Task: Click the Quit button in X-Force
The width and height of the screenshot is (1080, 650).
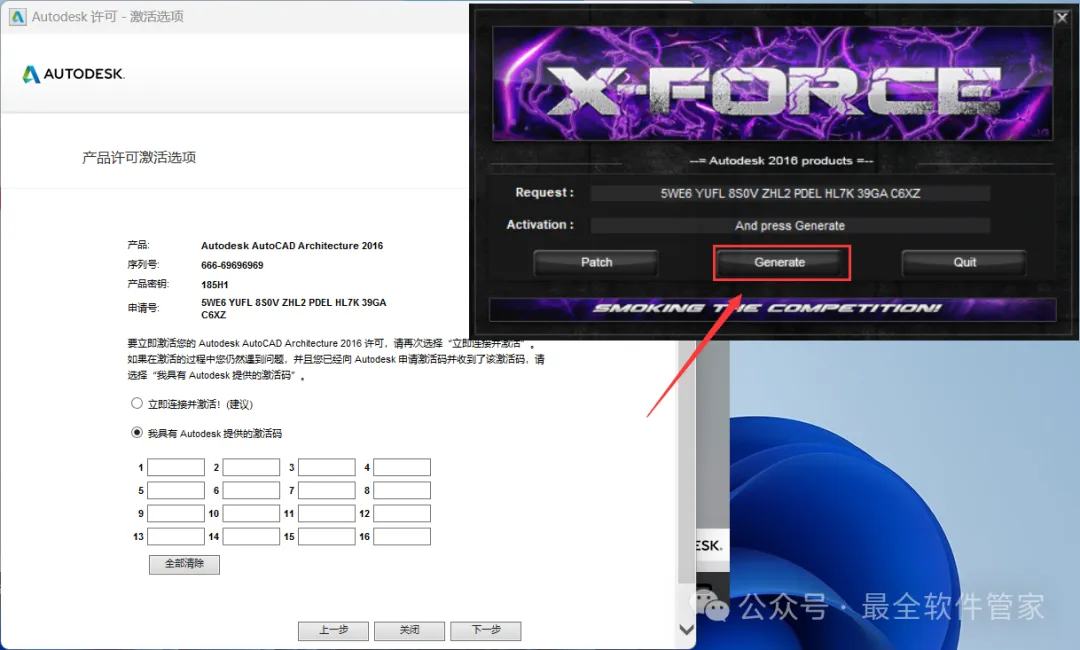Action: point(964,262)
